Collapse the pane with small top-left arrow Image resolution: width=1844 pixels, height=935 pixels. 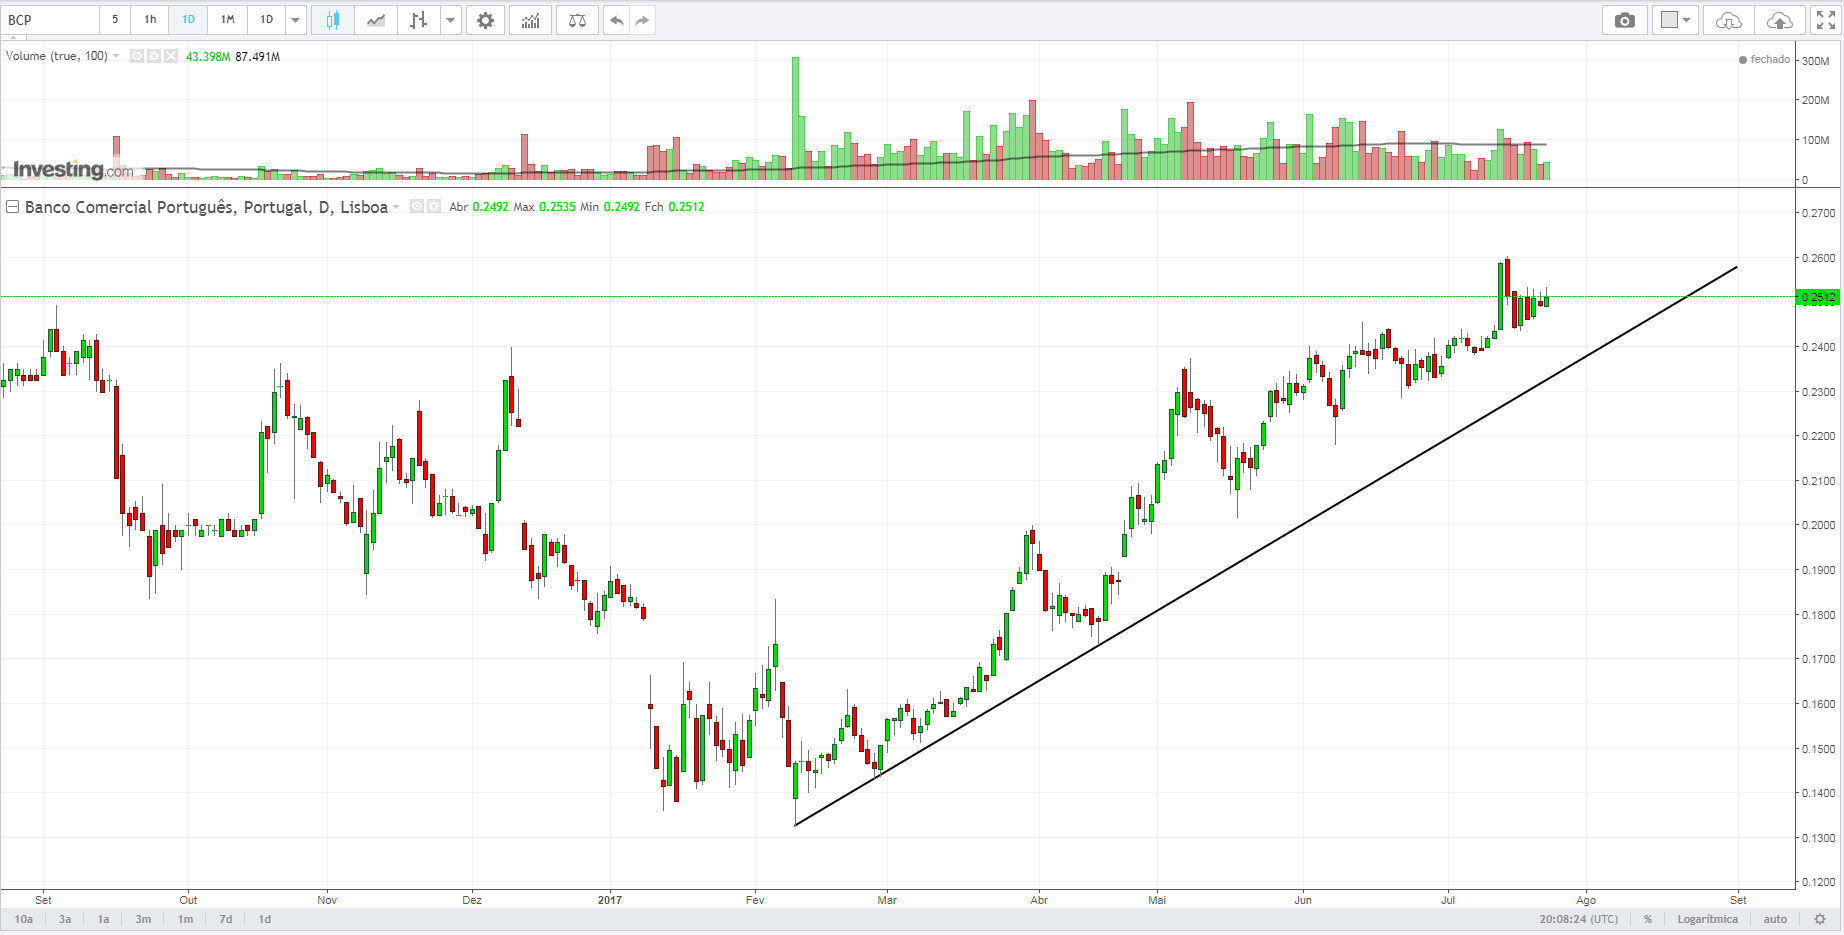[x=13, y=39]
